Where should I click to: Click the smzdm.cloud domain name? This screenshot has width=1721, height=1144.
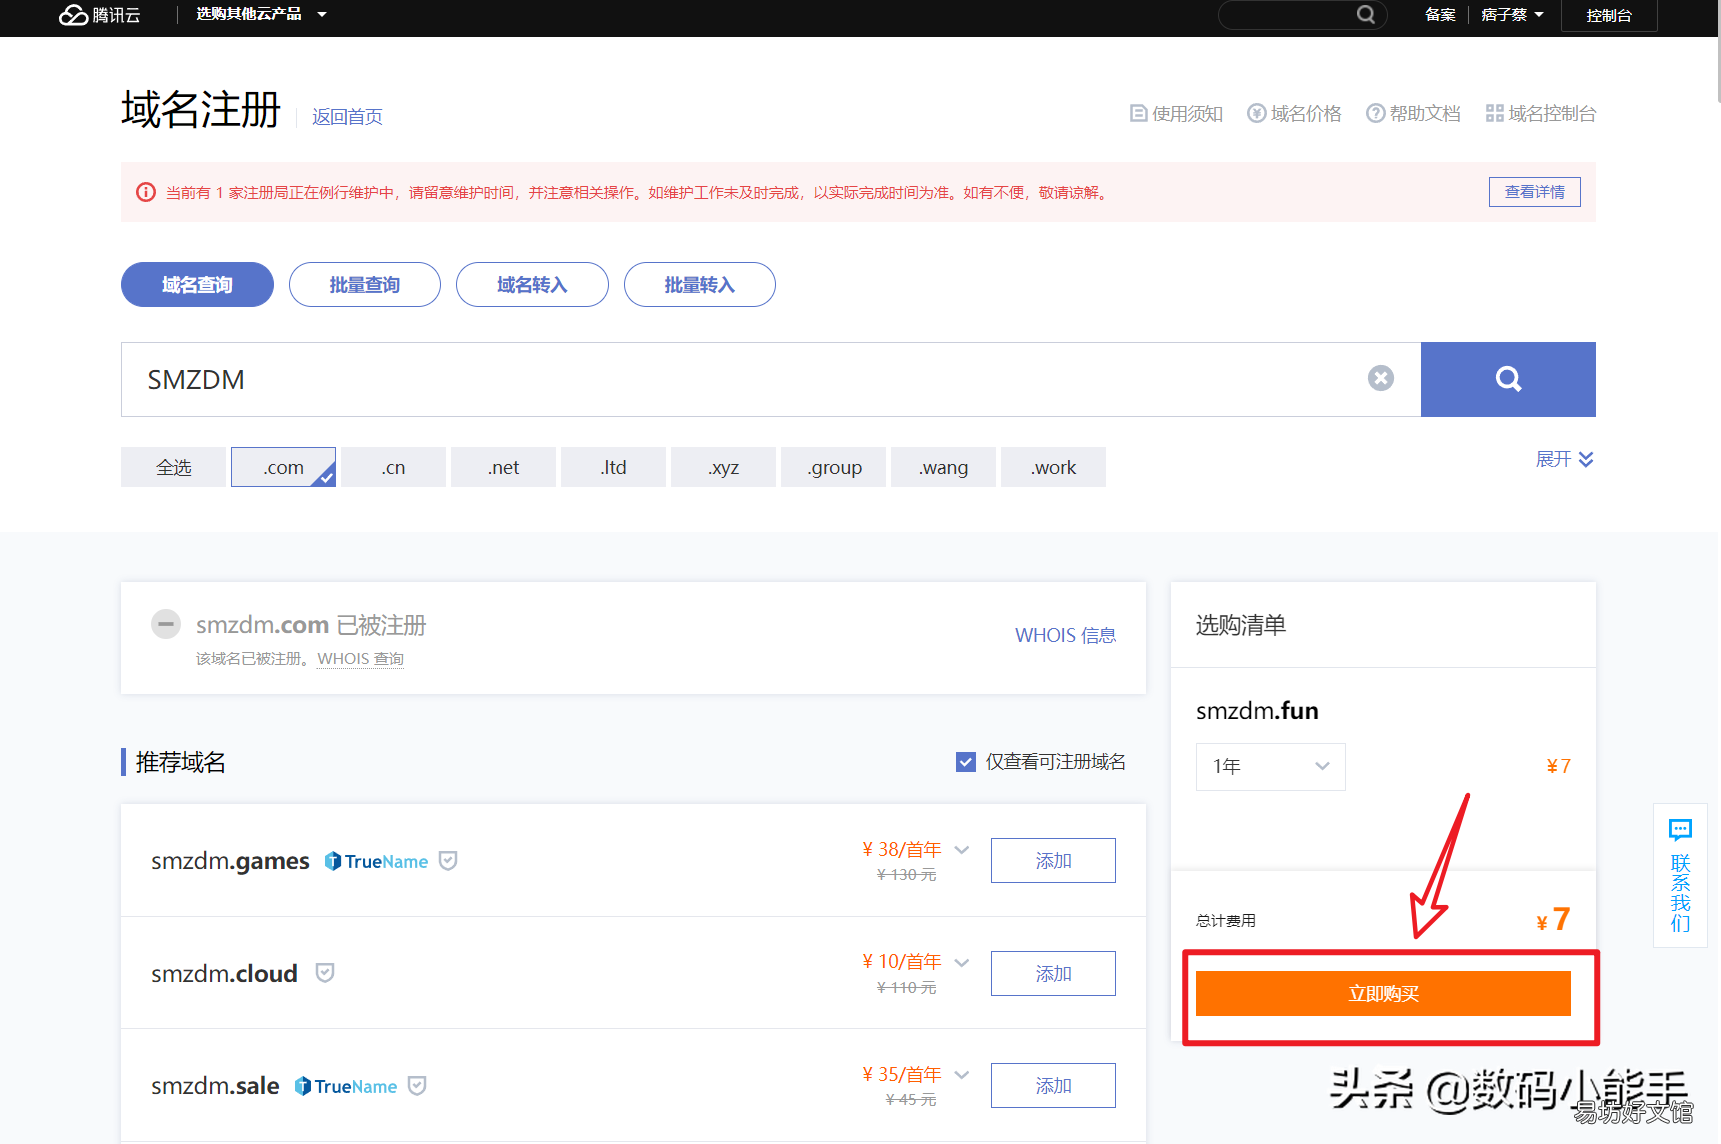point(224,973)
